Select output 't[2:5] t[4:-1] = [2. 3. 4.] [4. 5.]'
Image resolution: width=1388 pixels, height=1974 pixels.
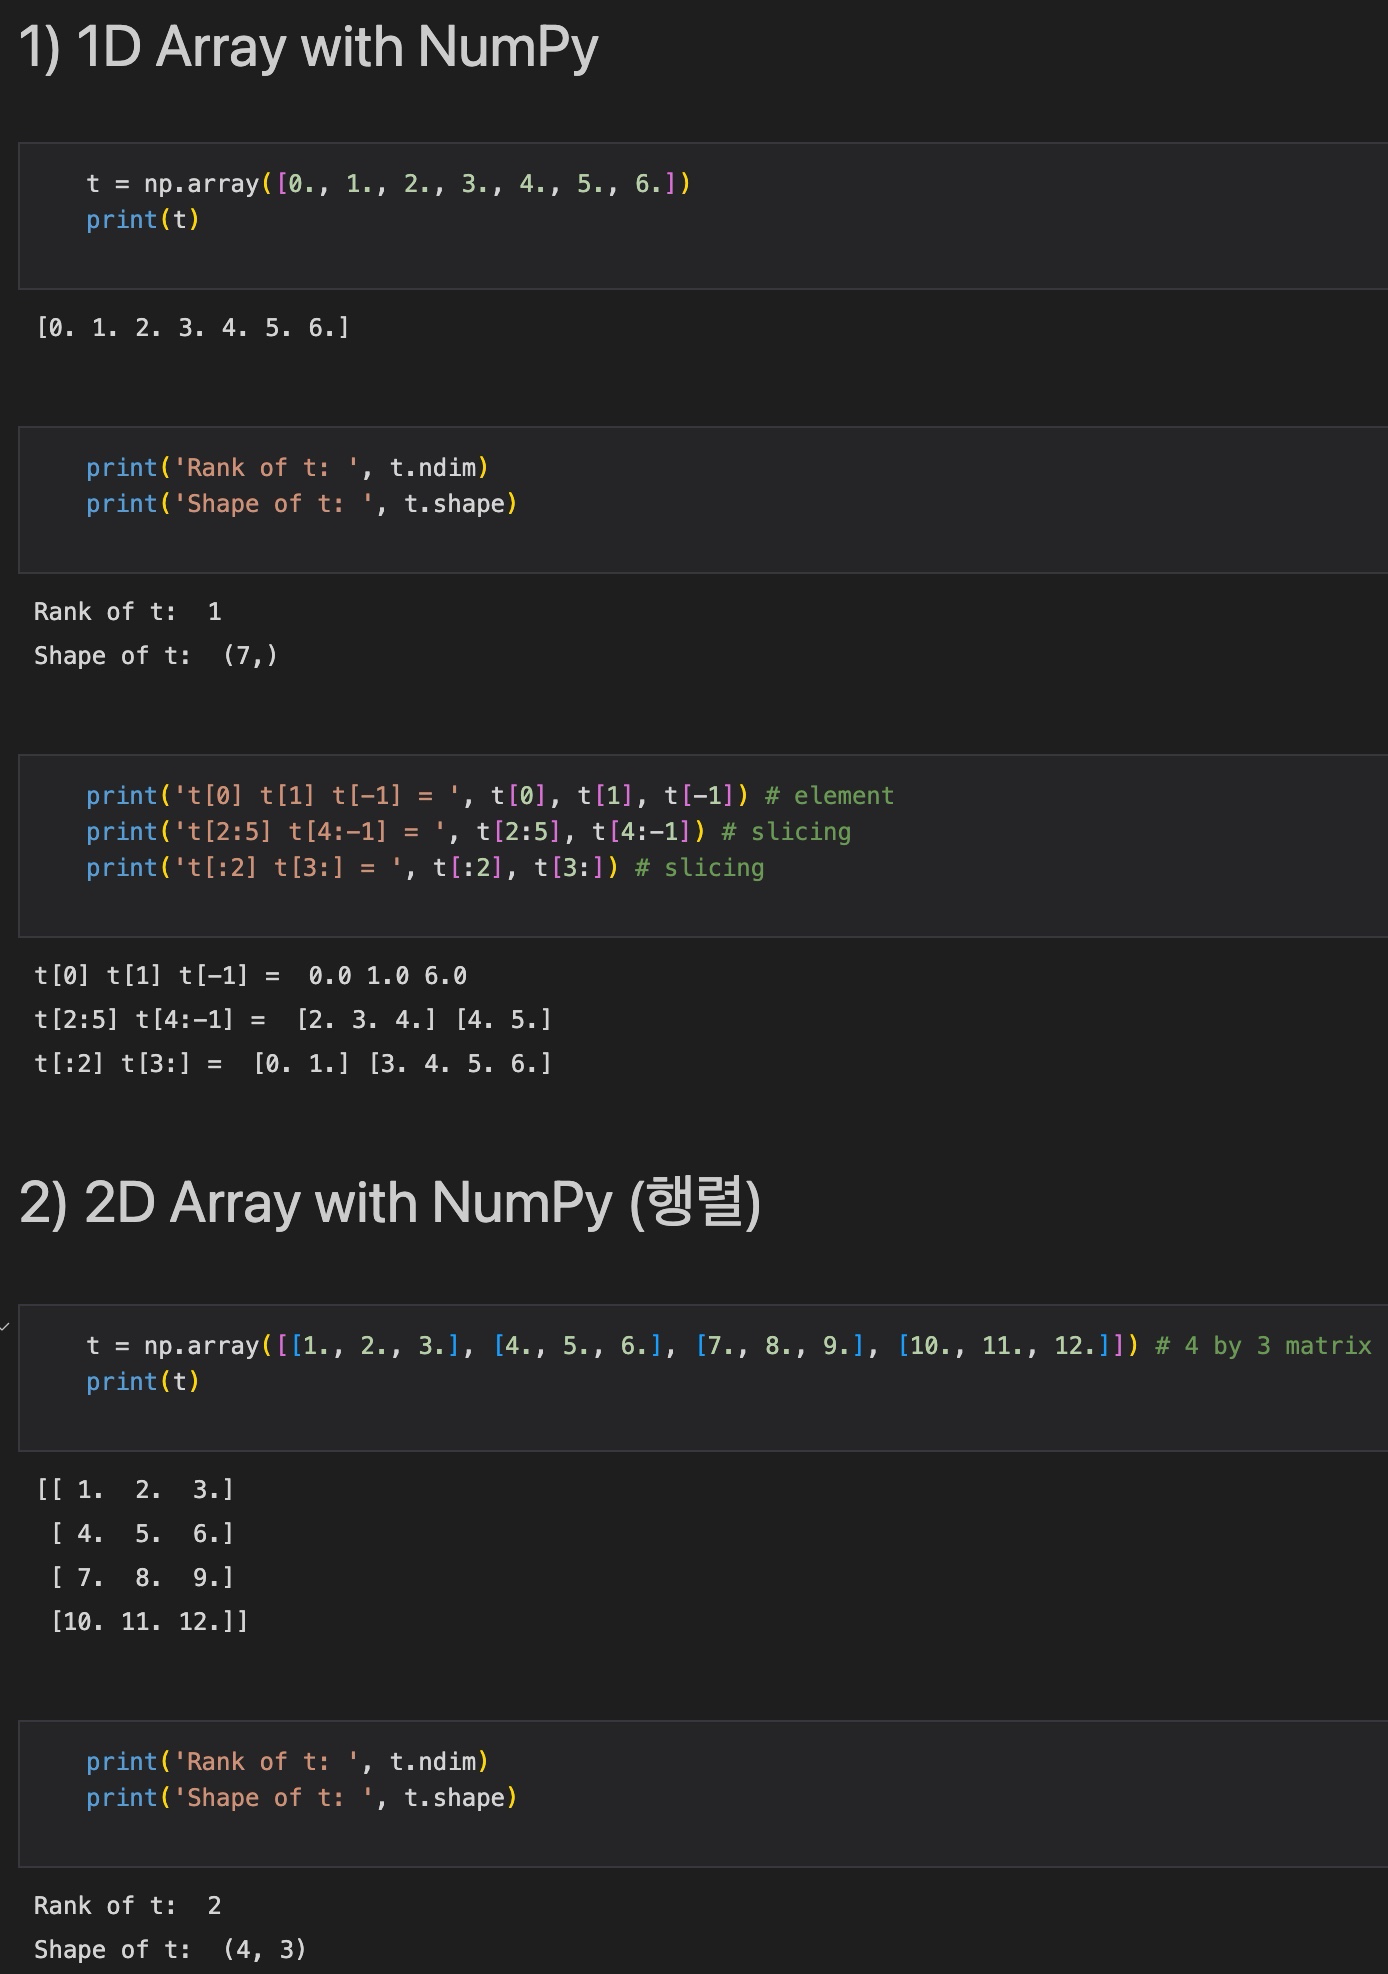click(x=293, y=1020)
